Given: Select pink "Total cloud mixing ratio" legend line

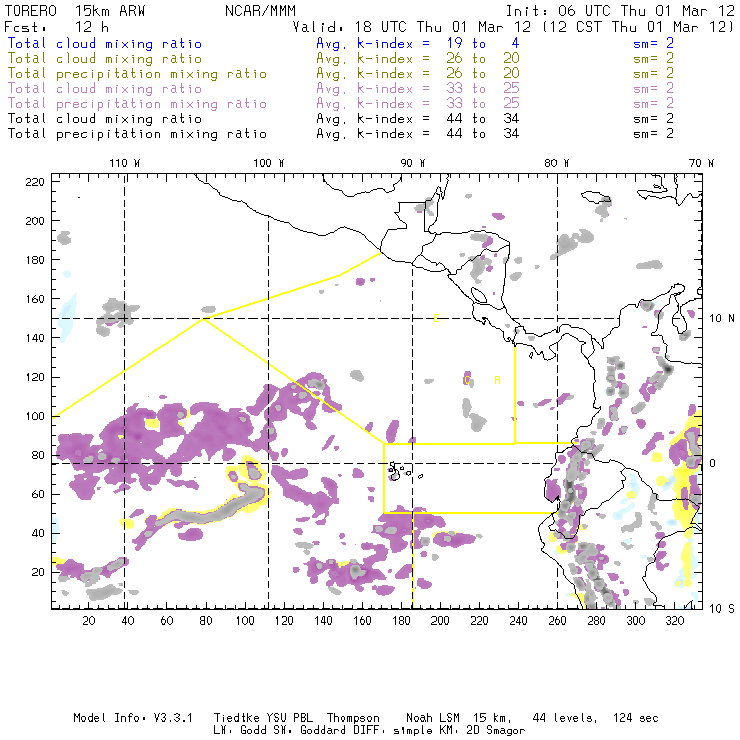Looking at the screenshot, I should pos(105,89).
